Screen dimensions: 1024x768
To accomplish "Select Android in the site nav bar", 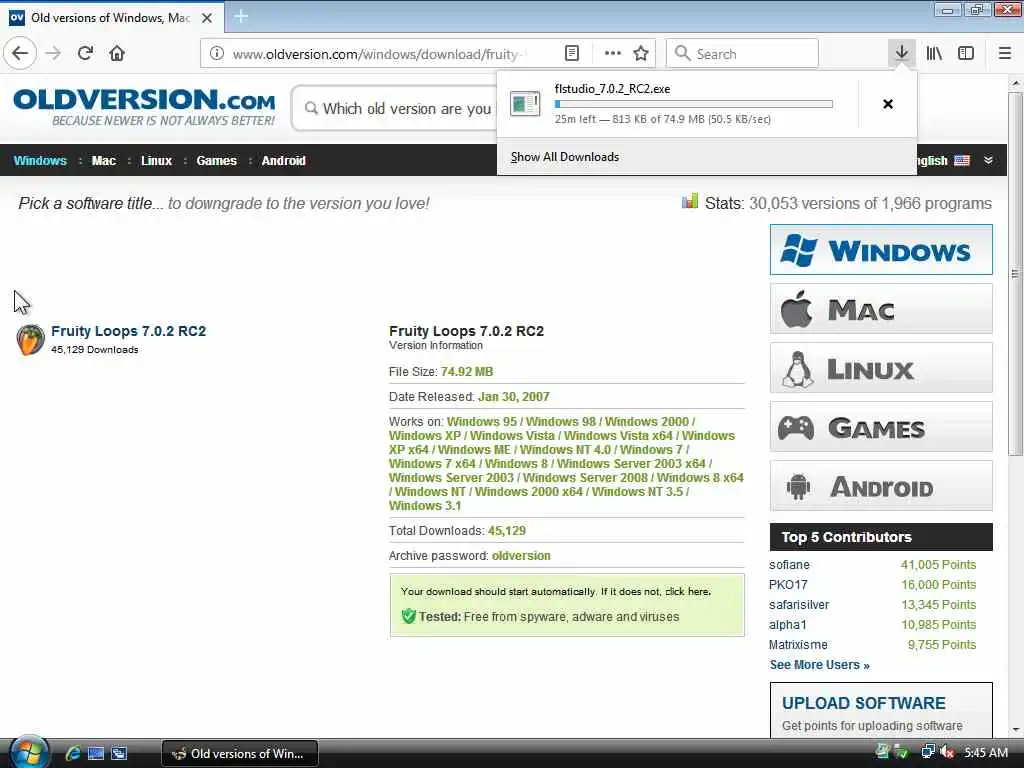I will click(x=283, y=161).
